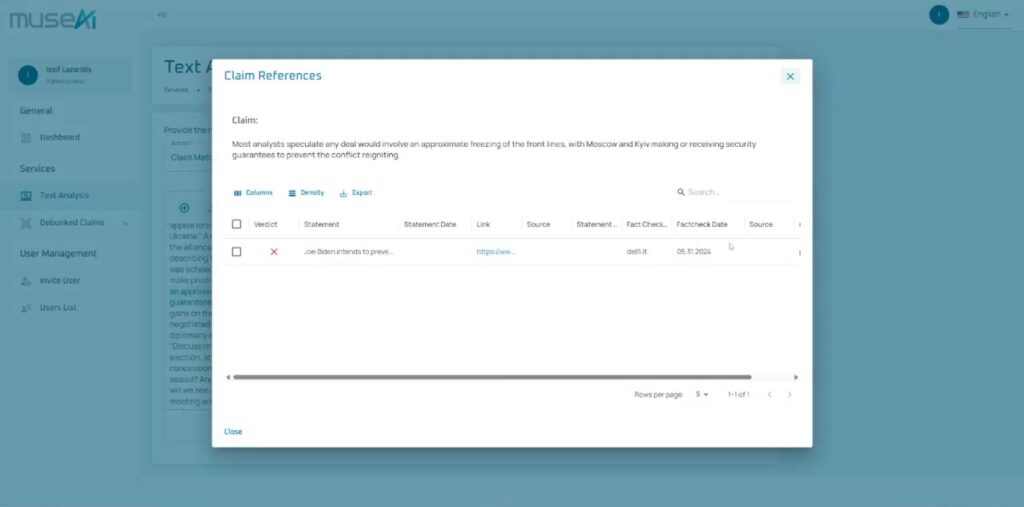The image size is (1024, 507).
Task: Click the horizontal table scrollbar
Action: 490,377
